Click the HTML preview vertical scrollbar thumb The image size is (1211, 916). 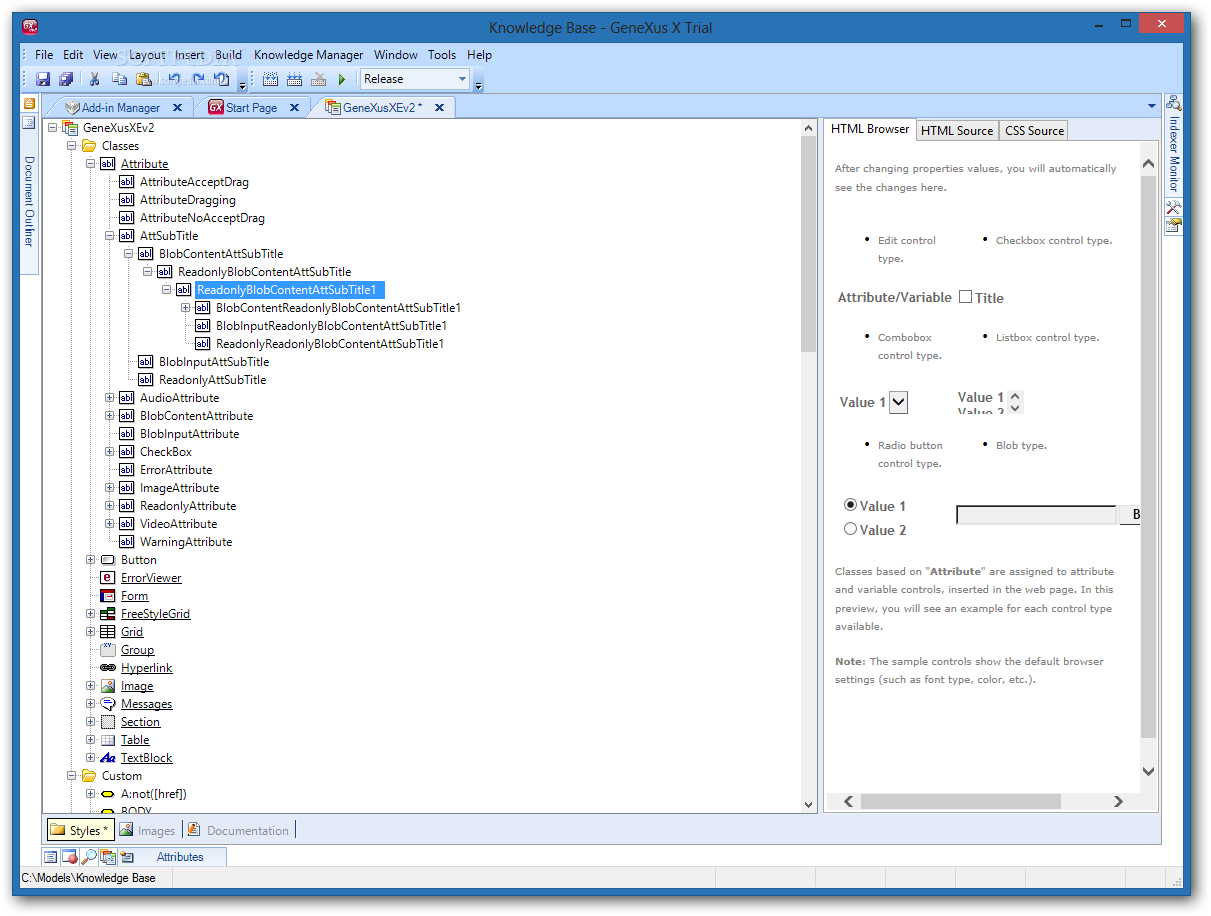point(1148,459)
